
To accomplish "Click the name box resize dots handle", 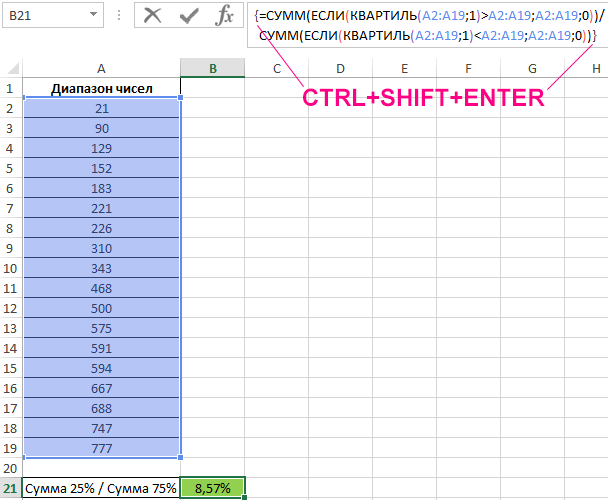I will coord(119,17).
